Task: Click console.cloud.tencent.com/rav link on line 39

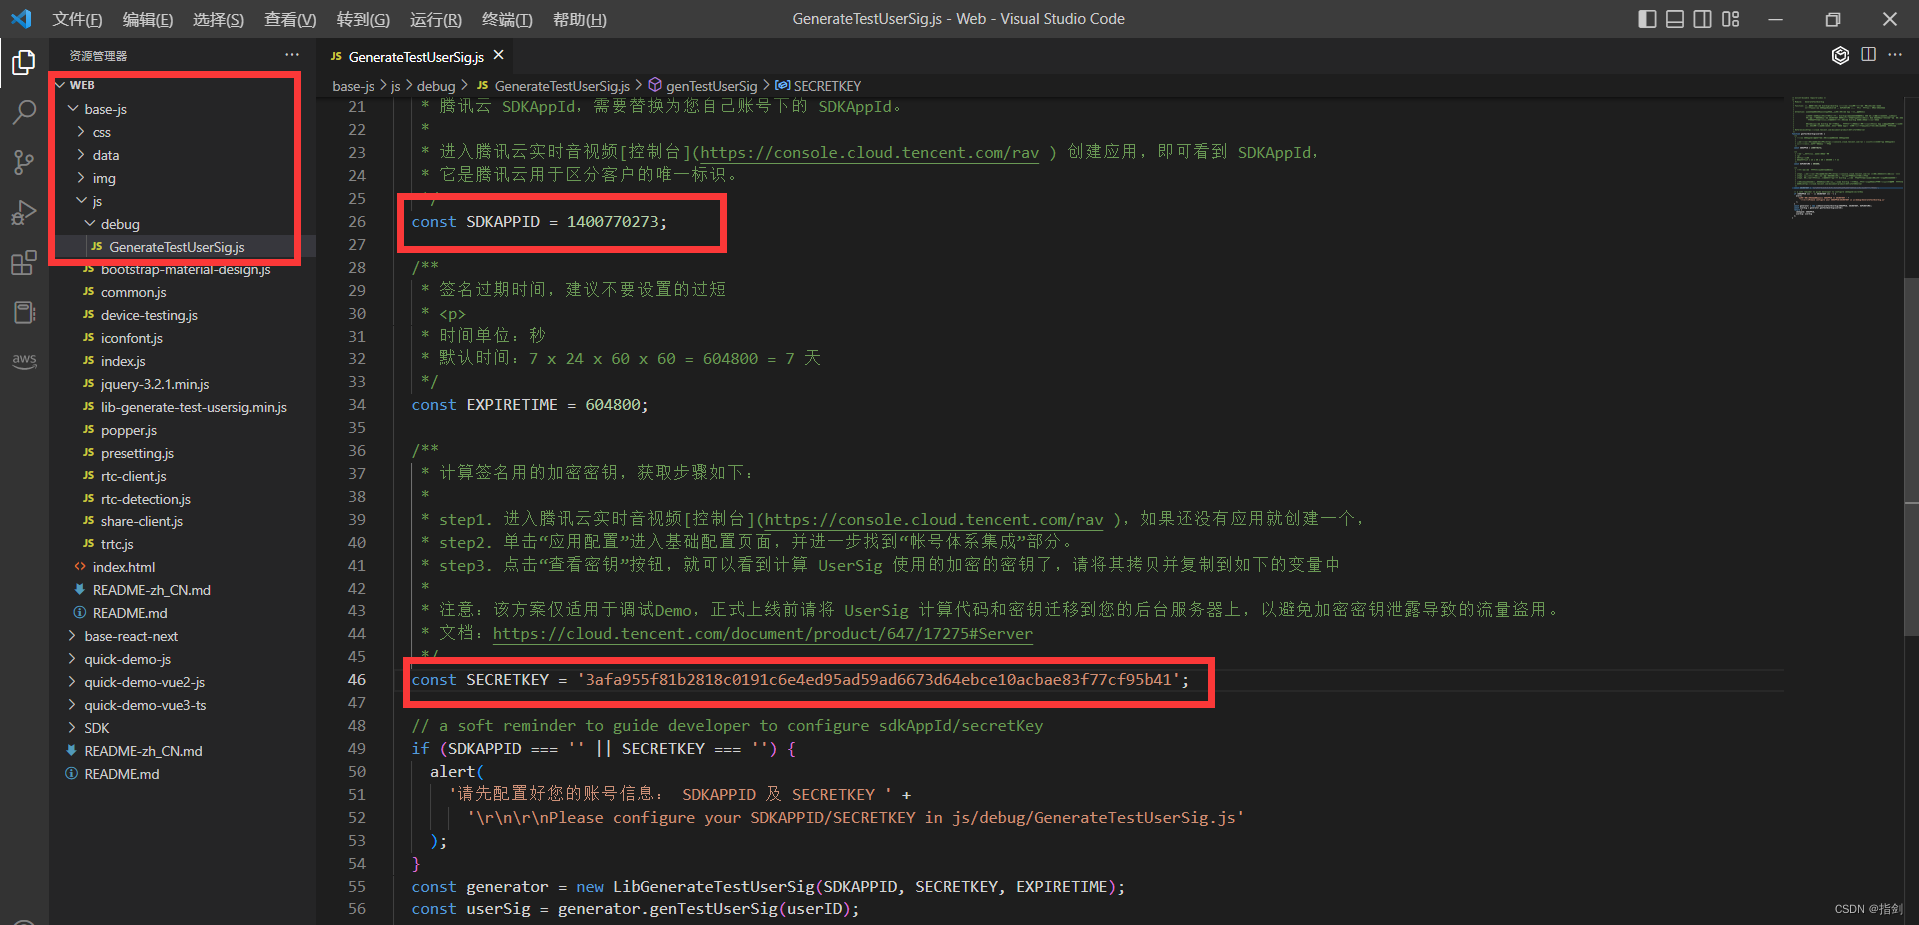Action: coord(934,519)
